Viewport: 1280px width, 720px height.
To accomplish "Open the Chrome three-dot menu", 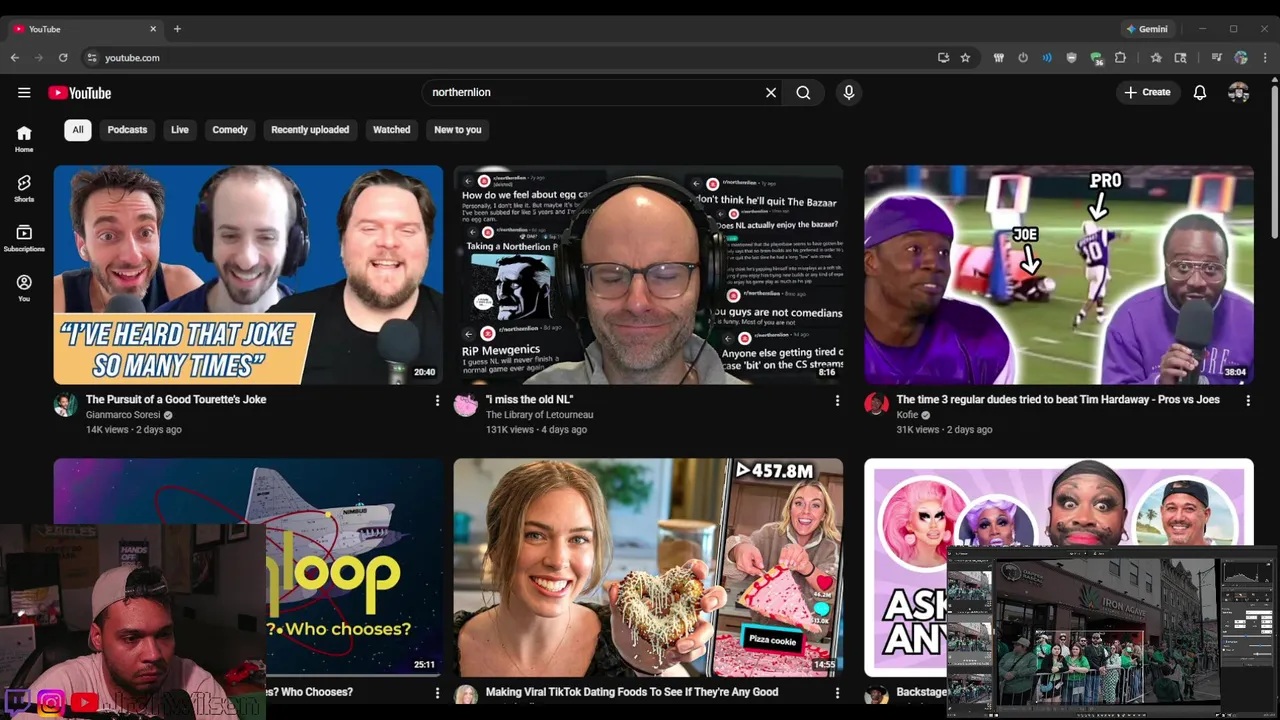I will point(1265,58).
